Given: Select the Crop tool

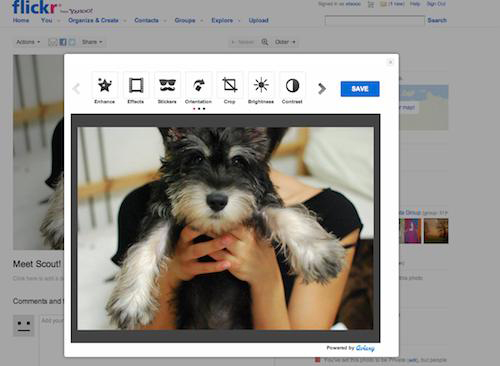Looking at the screenshot, I should [230, 88].
